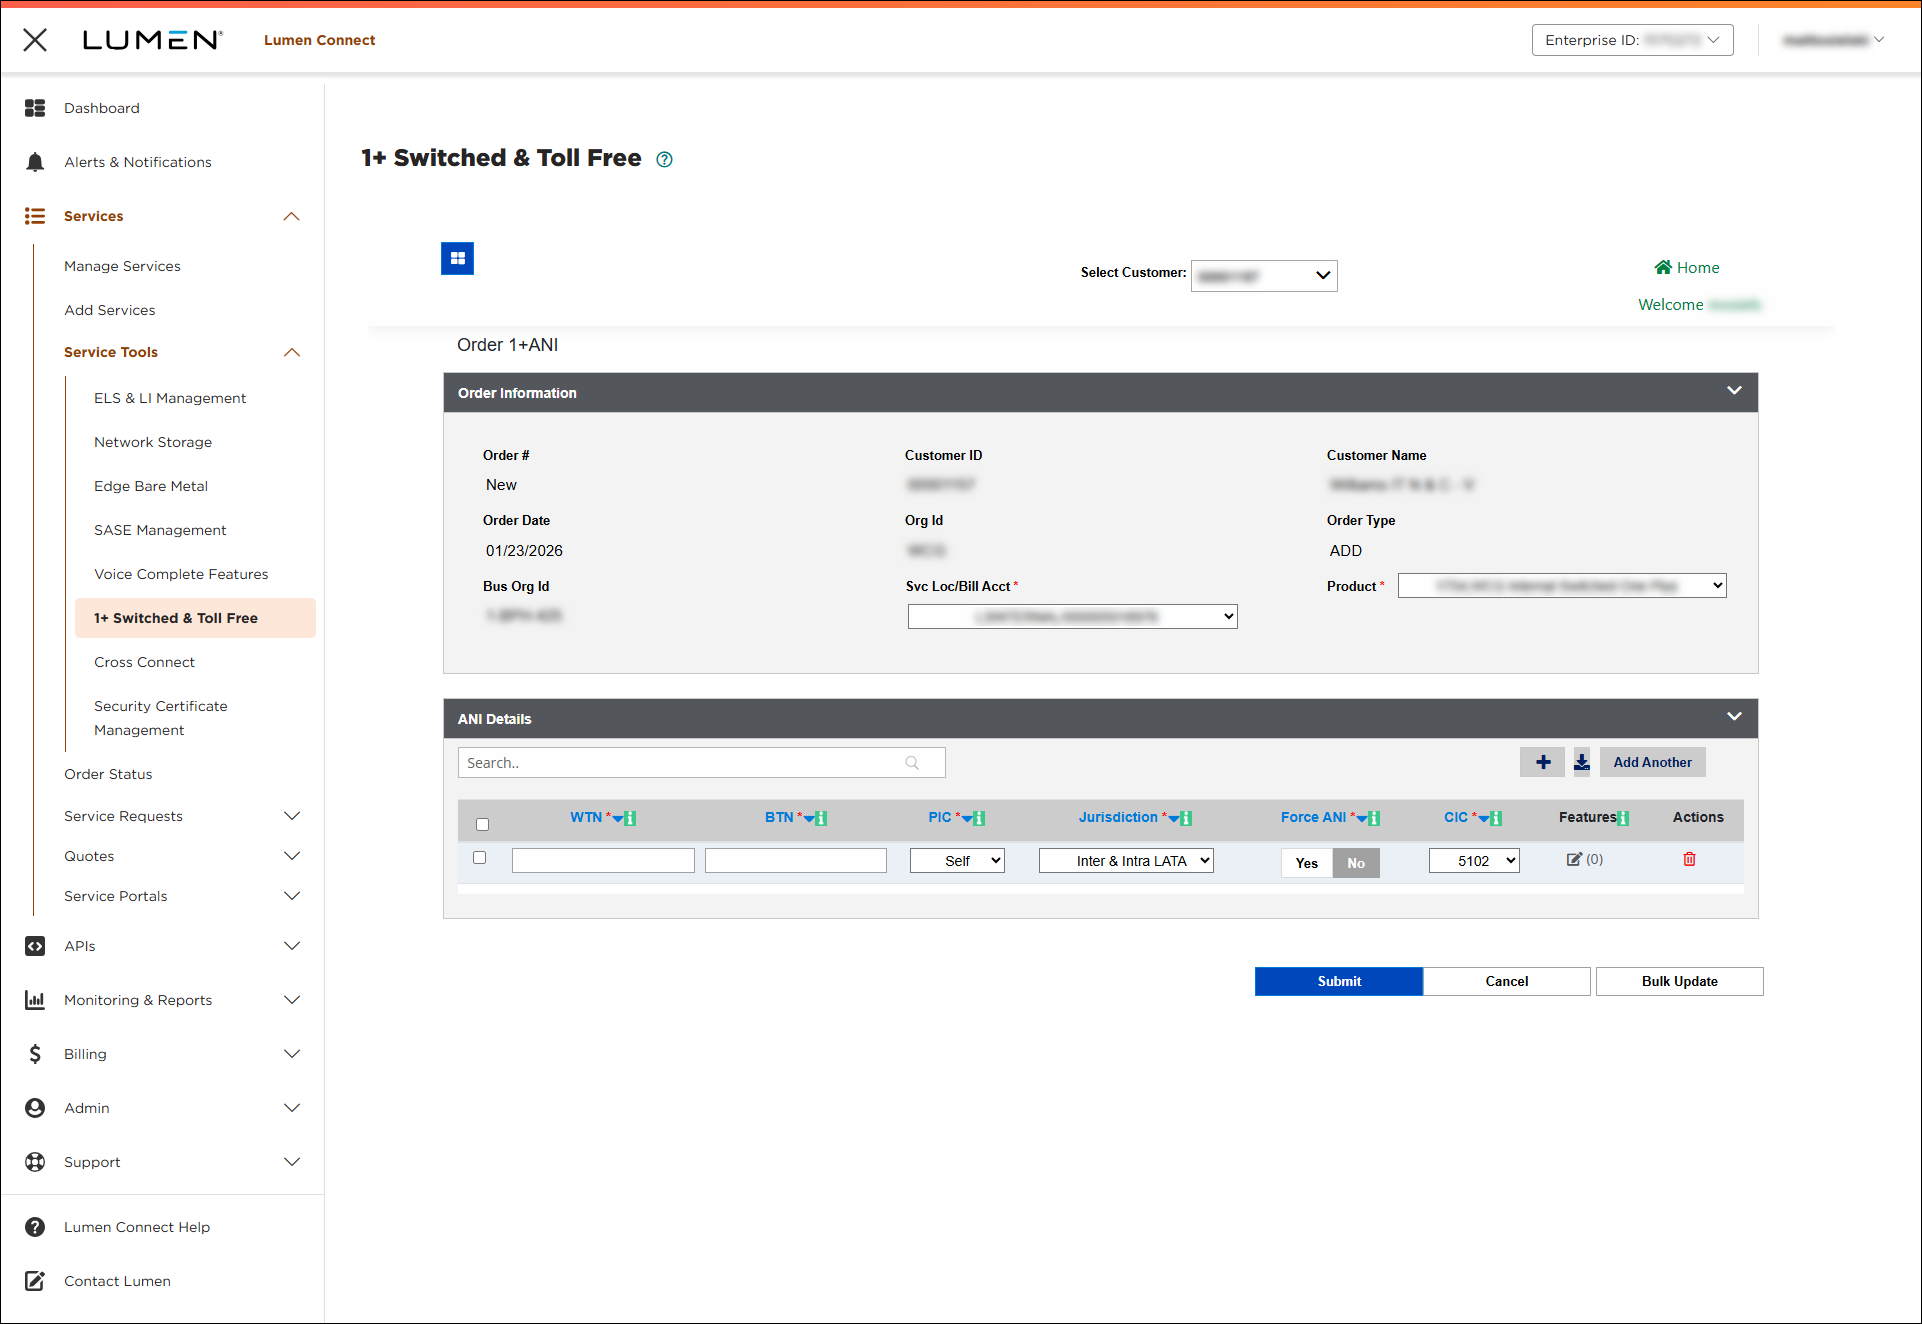Viewport: 1922px width, 1324px height.
Task: Set Force ANI to No
Action: (1356, 863)
